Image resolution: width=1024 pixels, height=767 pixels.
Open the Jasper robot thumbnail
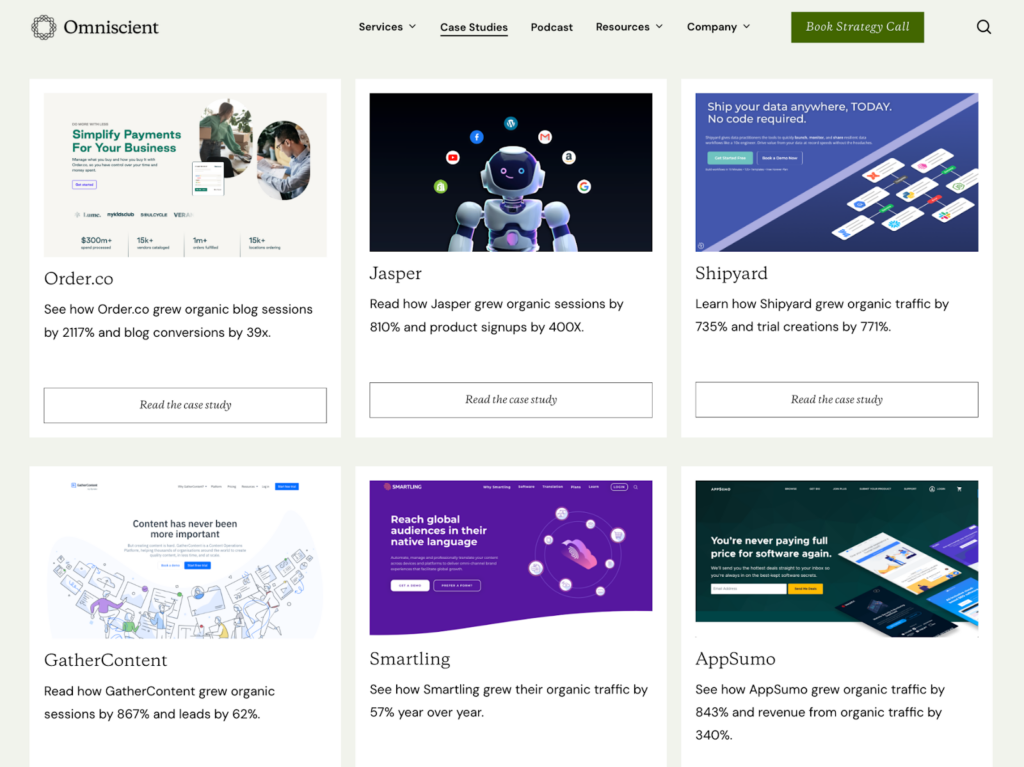[511, 172]
